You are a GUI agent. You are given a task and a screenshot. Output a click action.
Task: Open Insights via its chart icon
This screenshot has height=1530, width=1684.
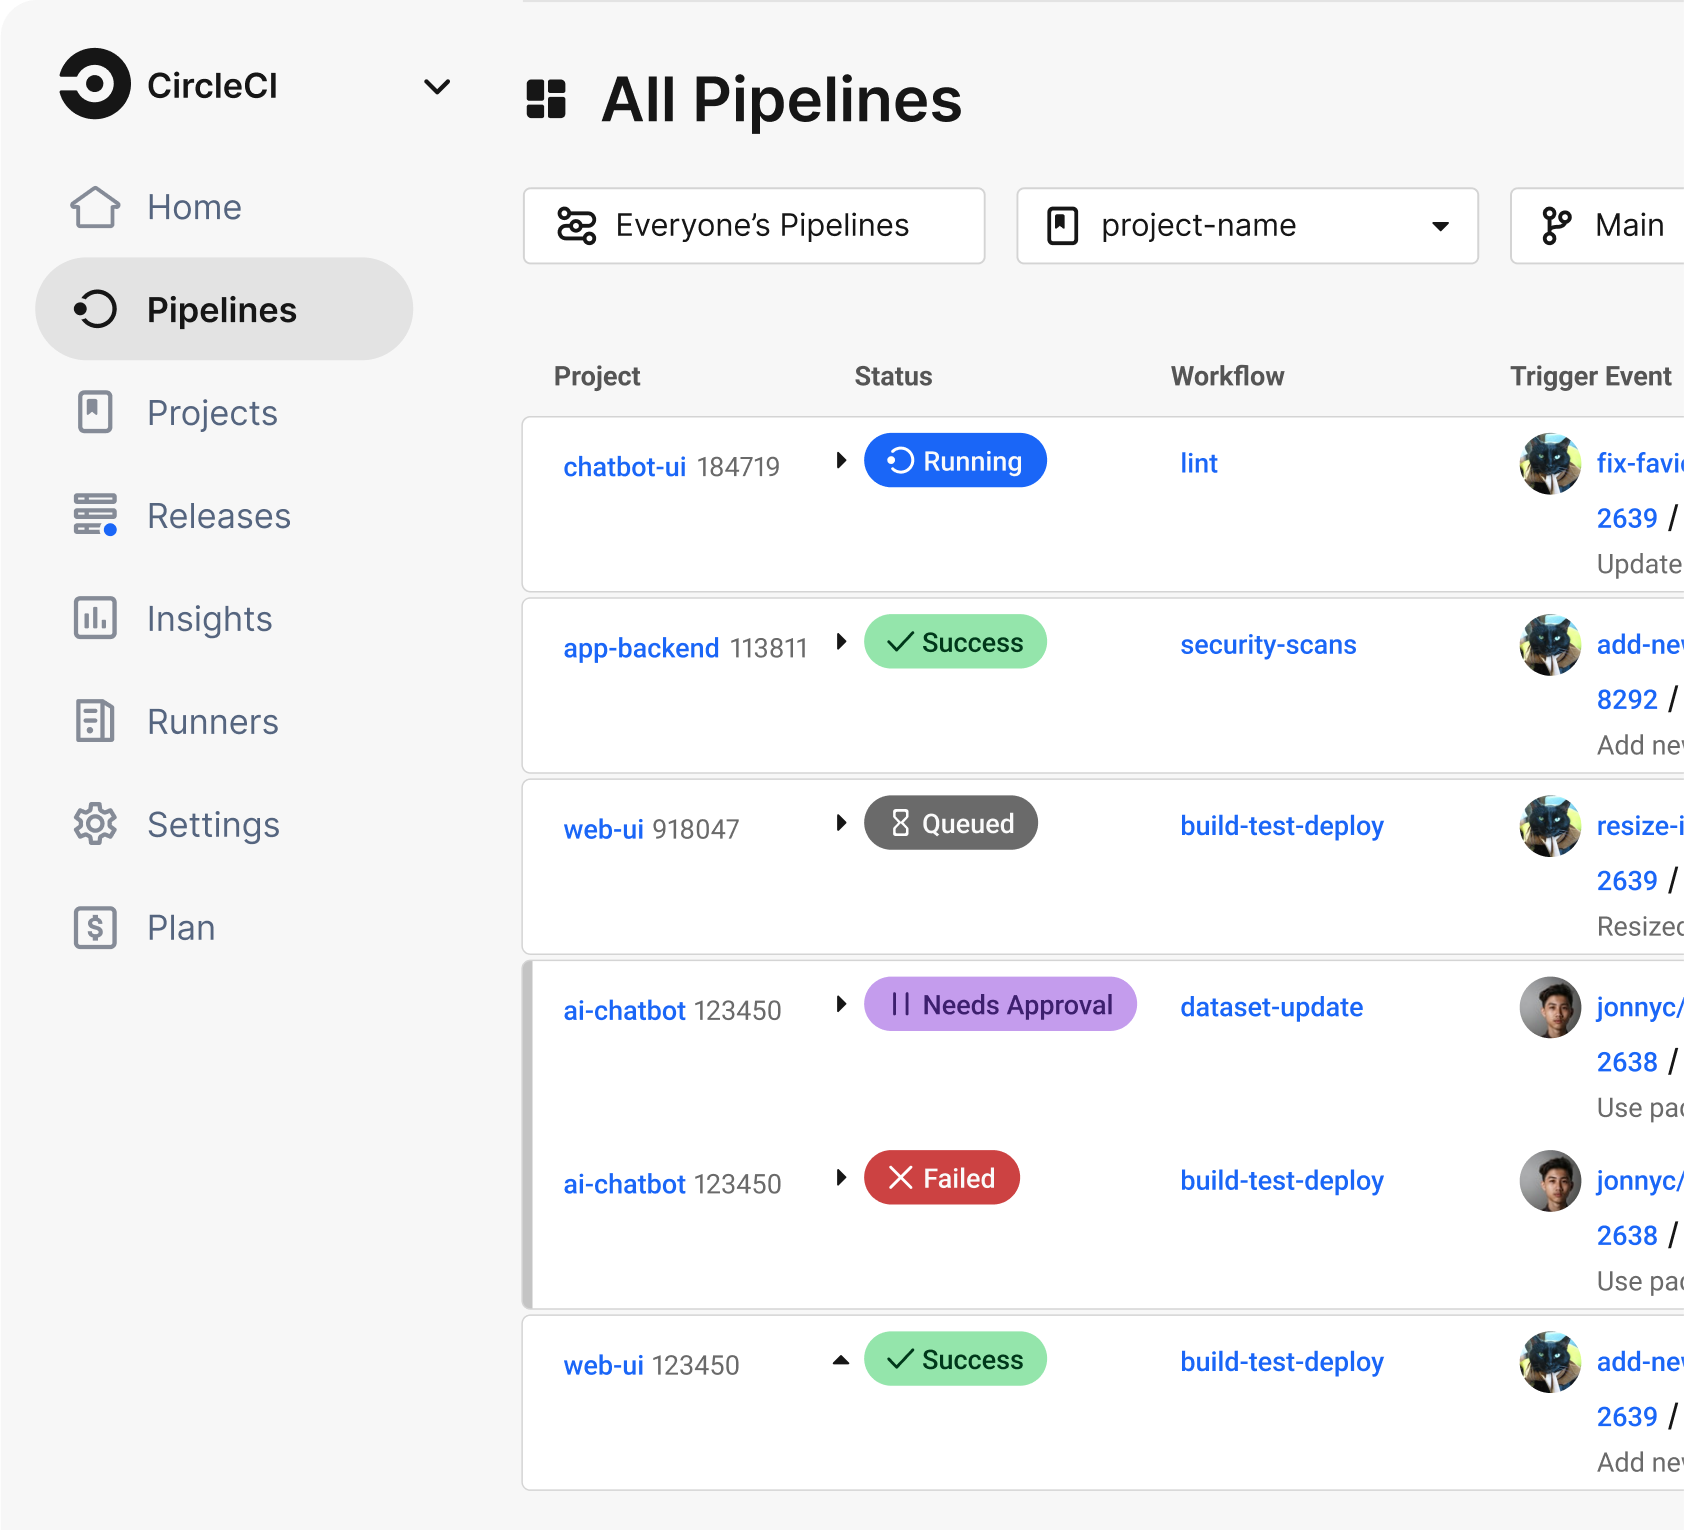coord(95,619)
